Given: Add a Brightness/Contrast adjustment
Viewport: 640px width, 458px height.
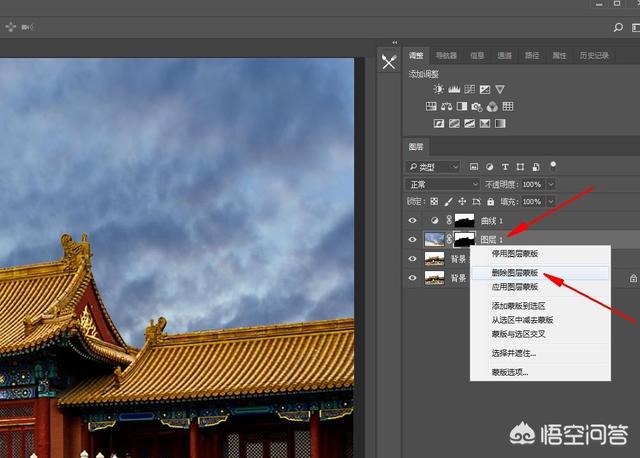Looking at the screenshot, I should point(438,89).
